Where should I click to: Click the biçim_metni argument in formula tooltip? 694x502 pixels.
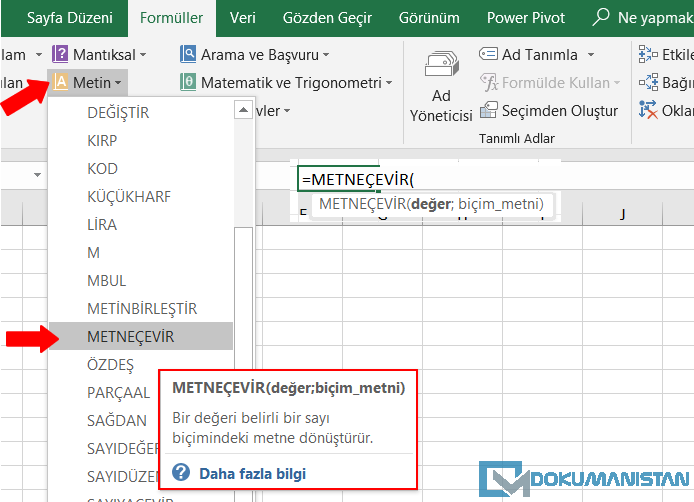[498, 204]
